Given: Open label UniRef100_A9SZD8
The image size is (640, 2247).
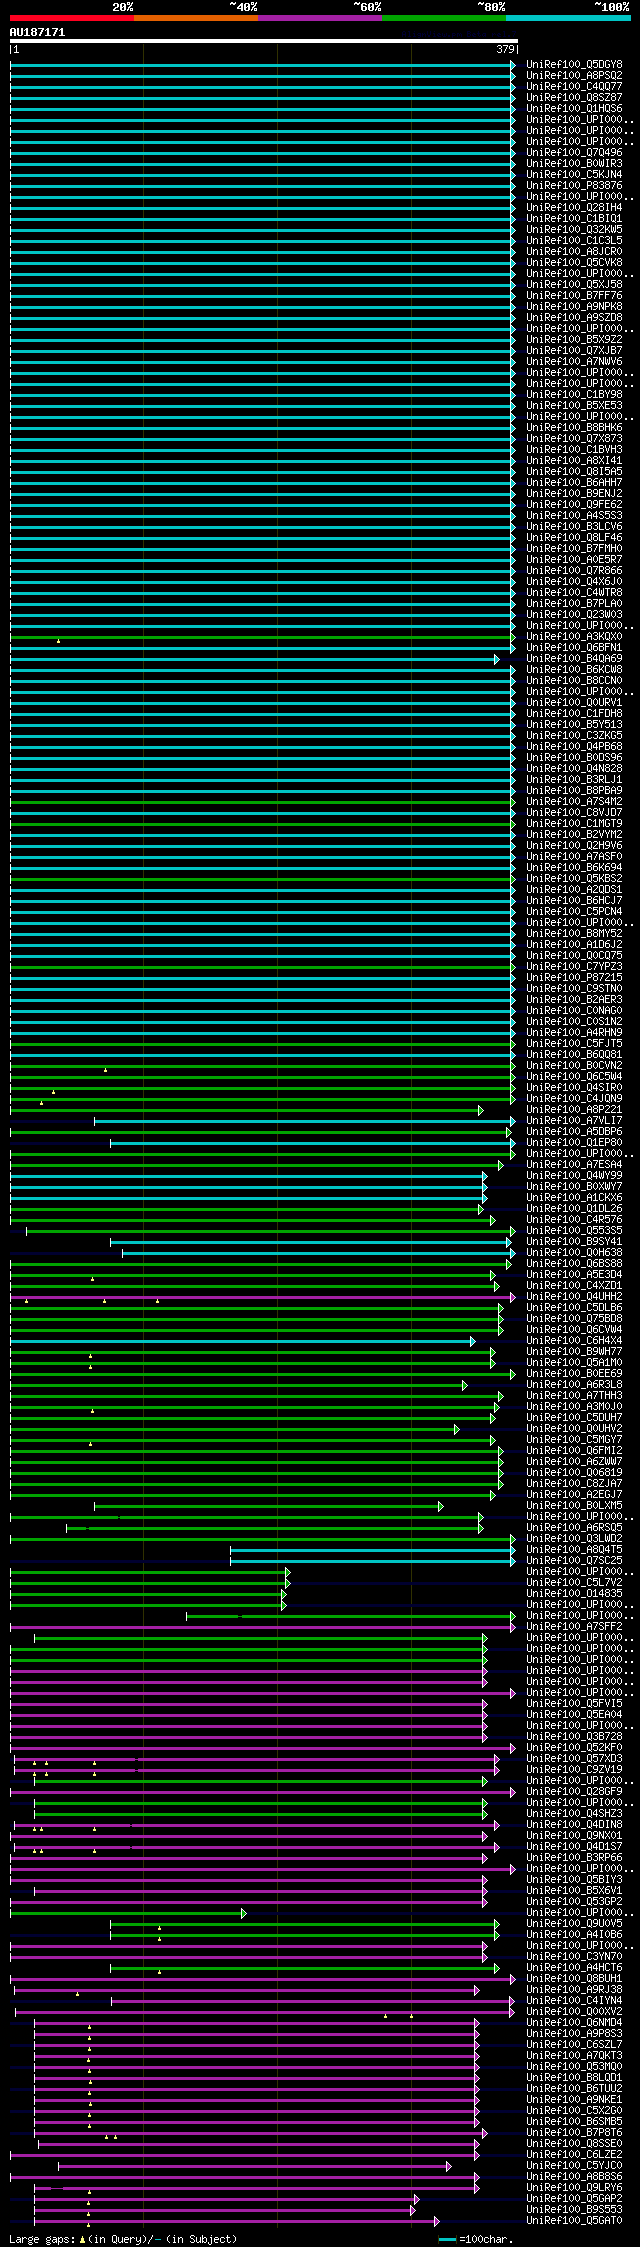Looking at the screenshot, I should click(574, 318).
